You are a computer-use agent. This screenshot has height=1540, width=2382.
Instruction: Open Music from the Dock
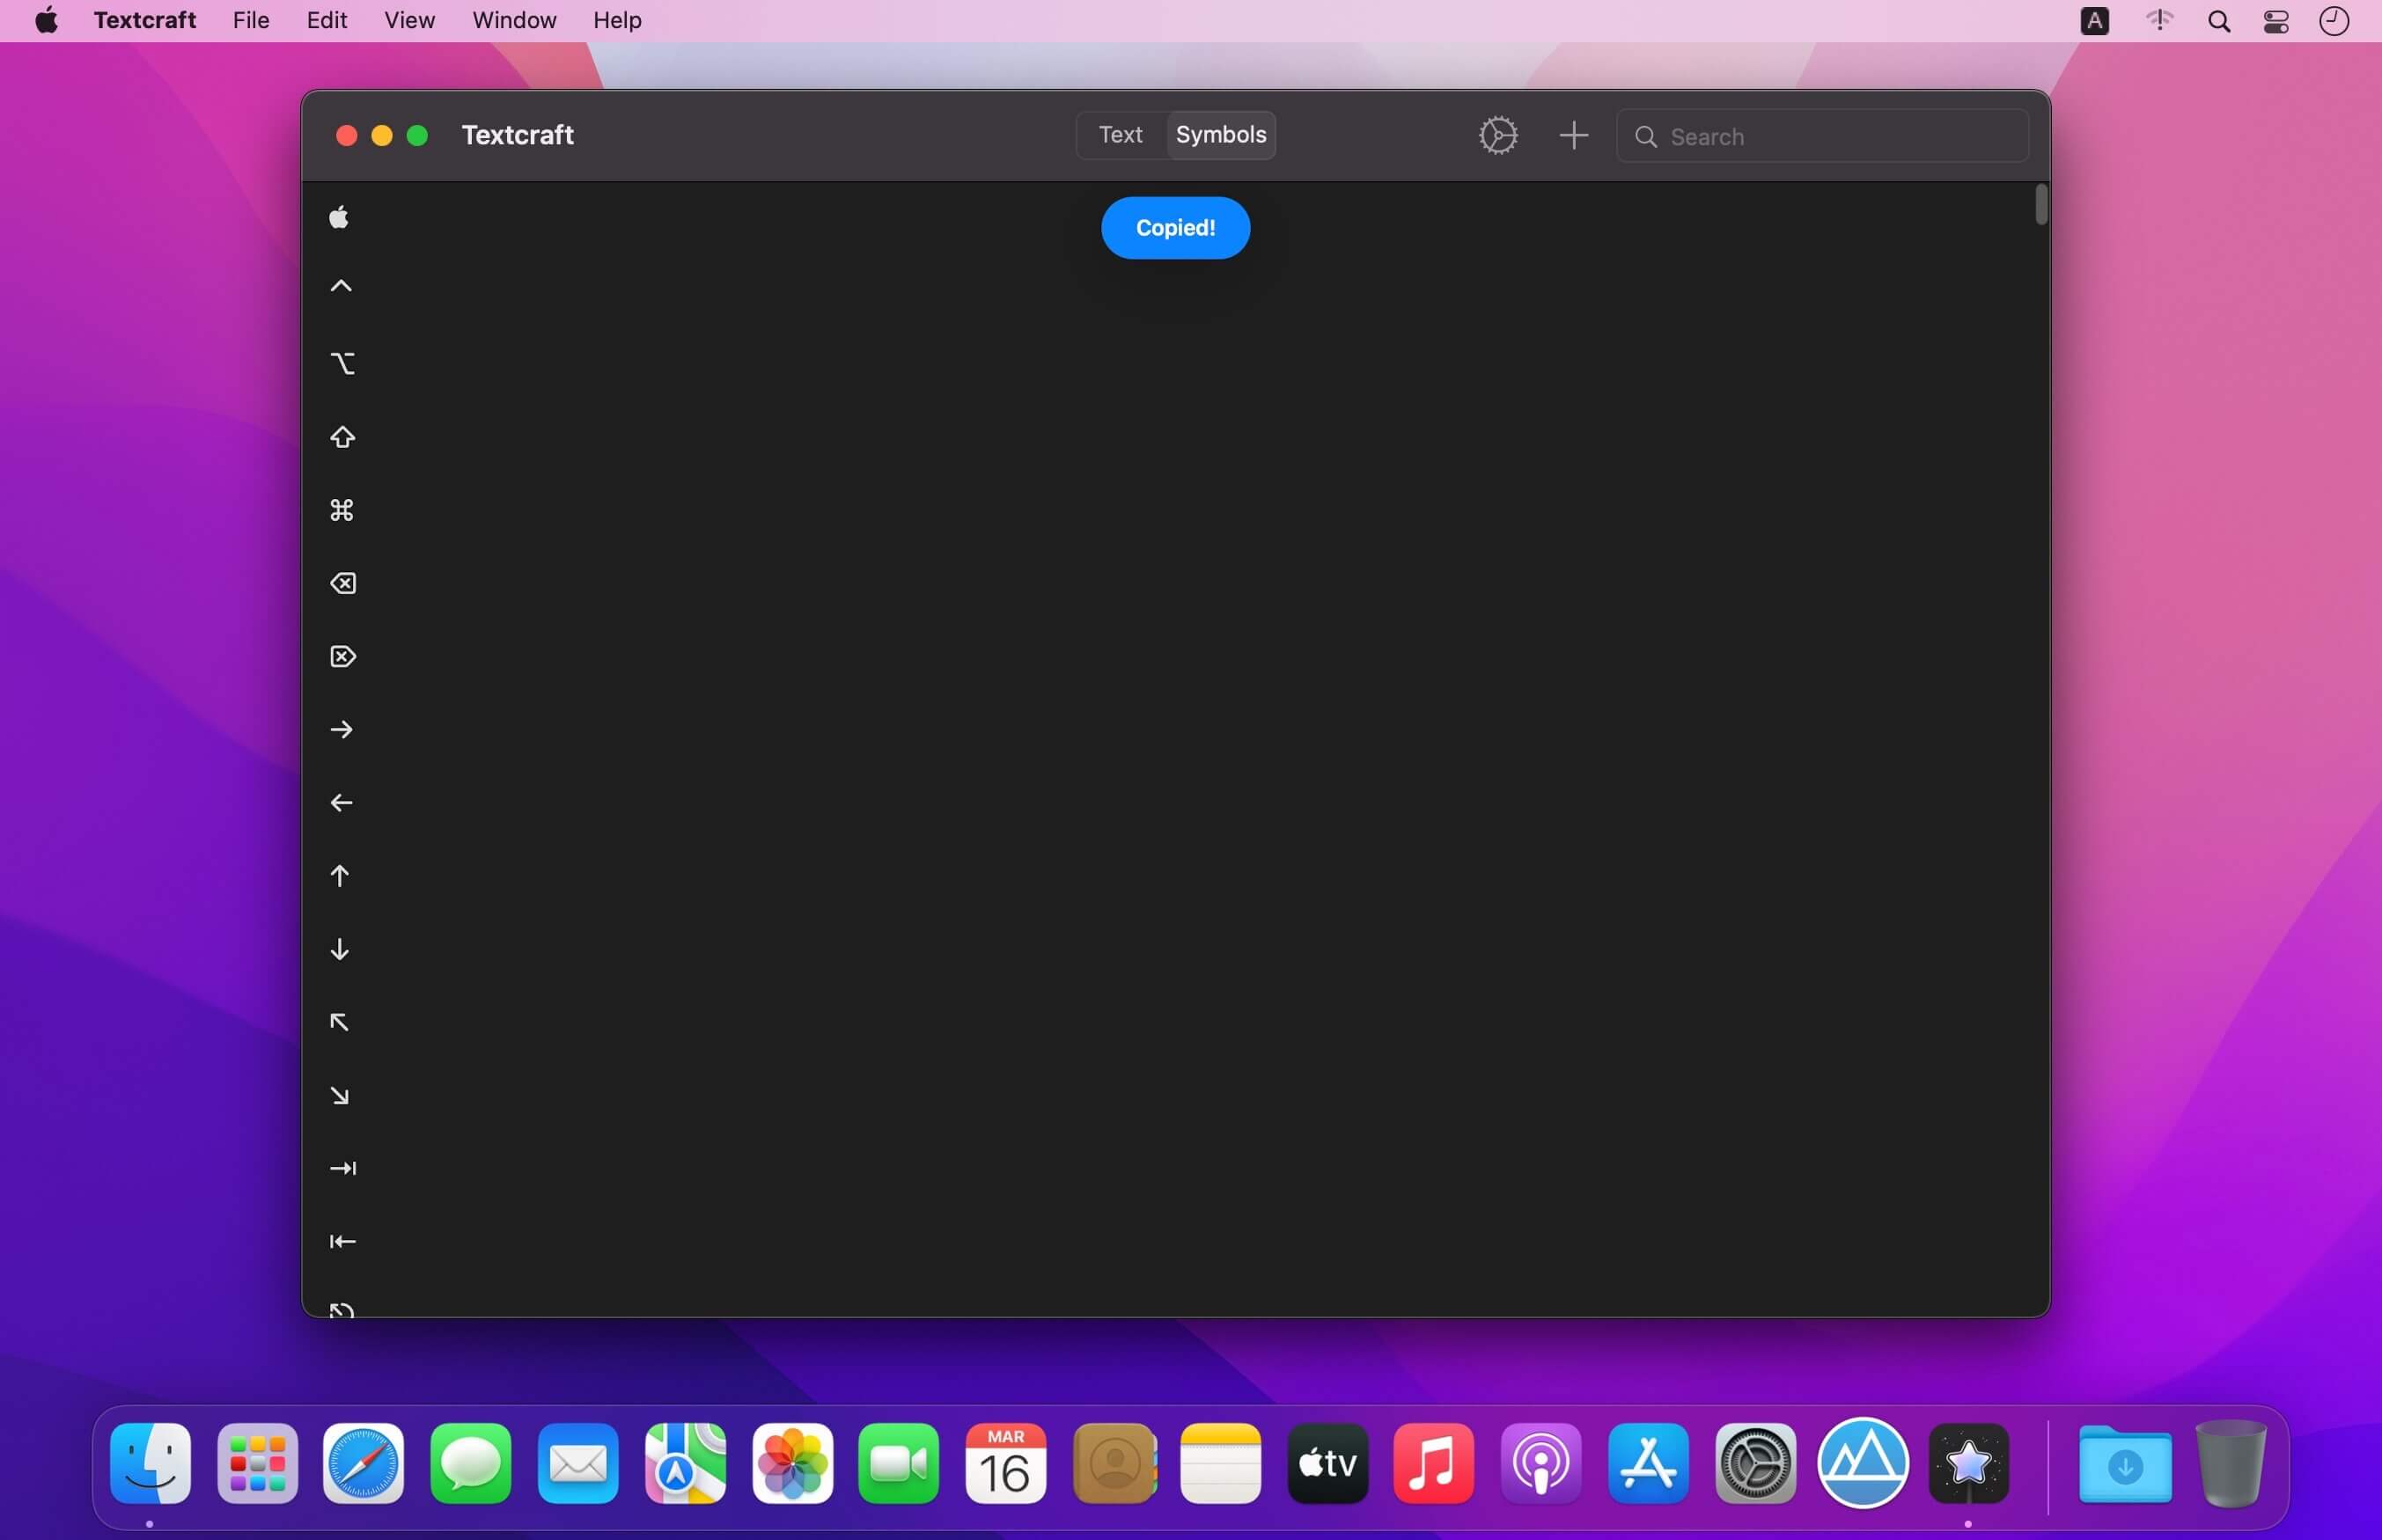[x=1434, y=1464]
